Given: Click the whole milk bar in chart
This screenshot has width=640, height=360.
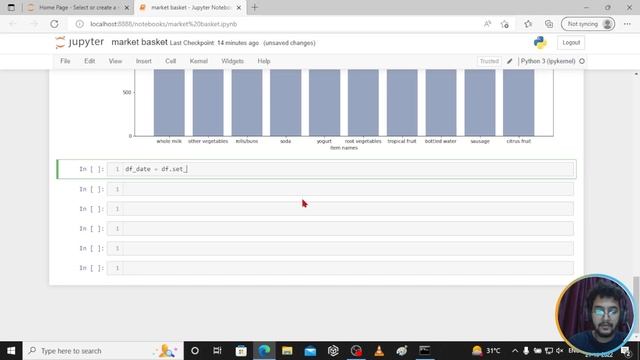Looking at the screenshot, I should [169, 102].
